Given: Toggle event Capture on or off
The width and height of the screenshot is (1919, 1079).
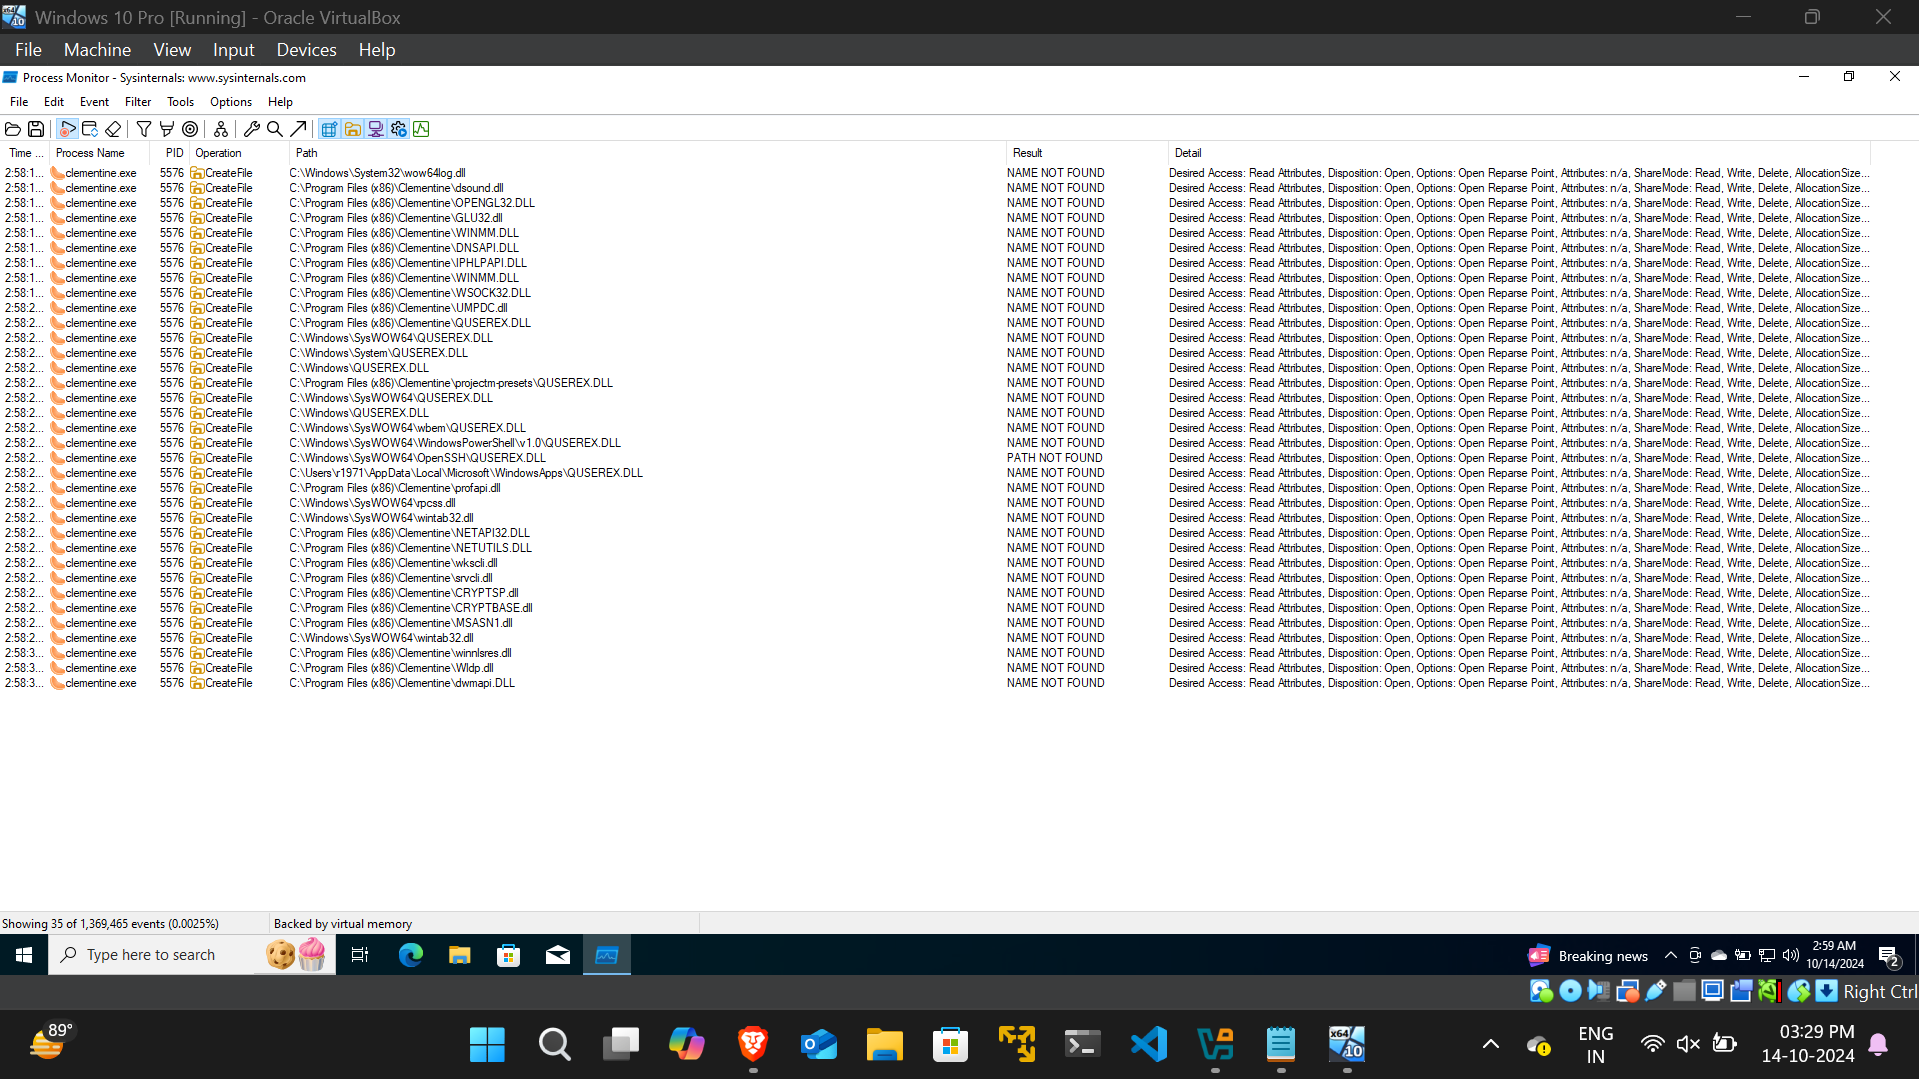Looking at the screenshot, I should coord(67,129).
